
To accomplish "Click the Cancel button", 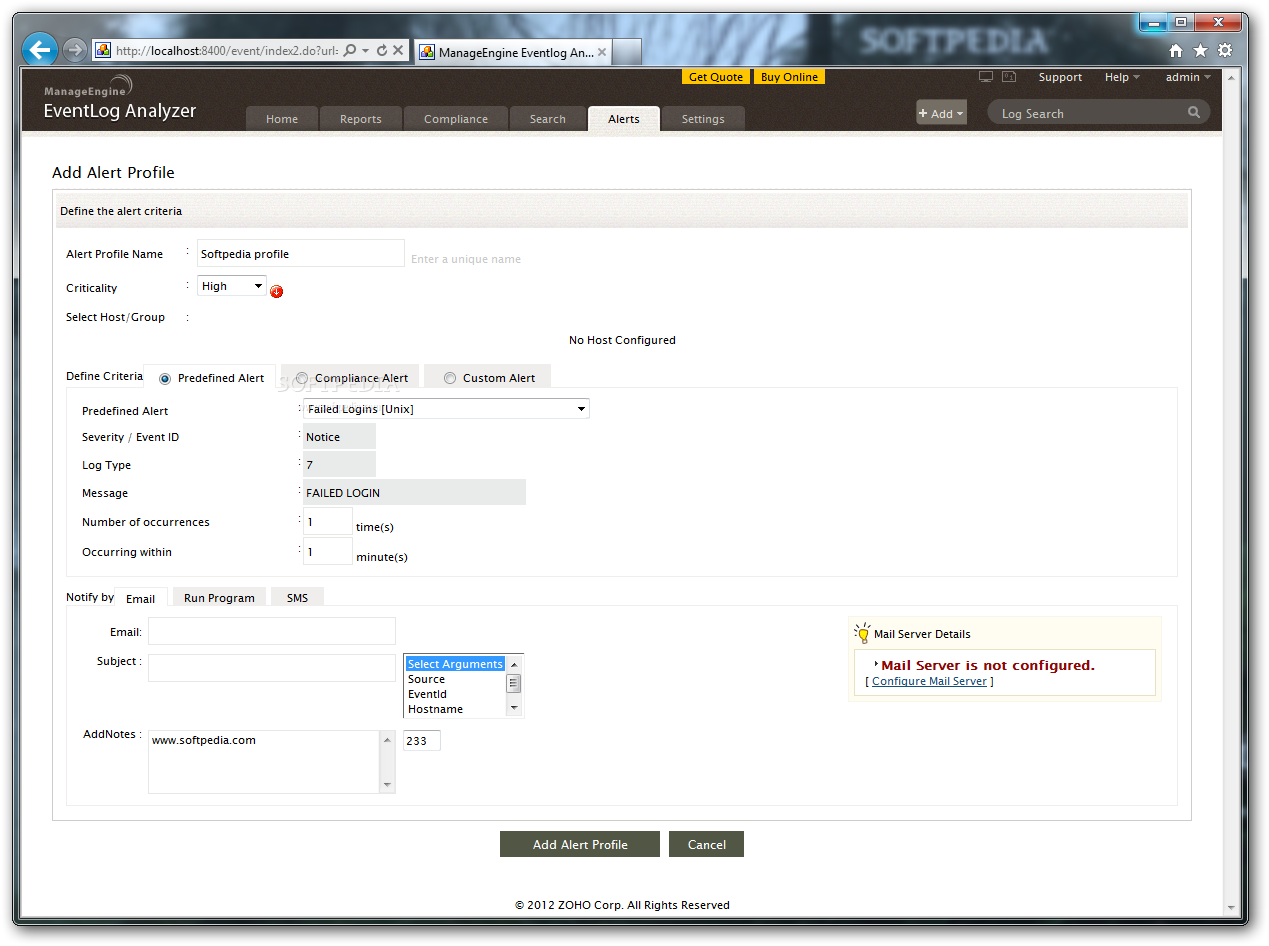I will (706, 844).
